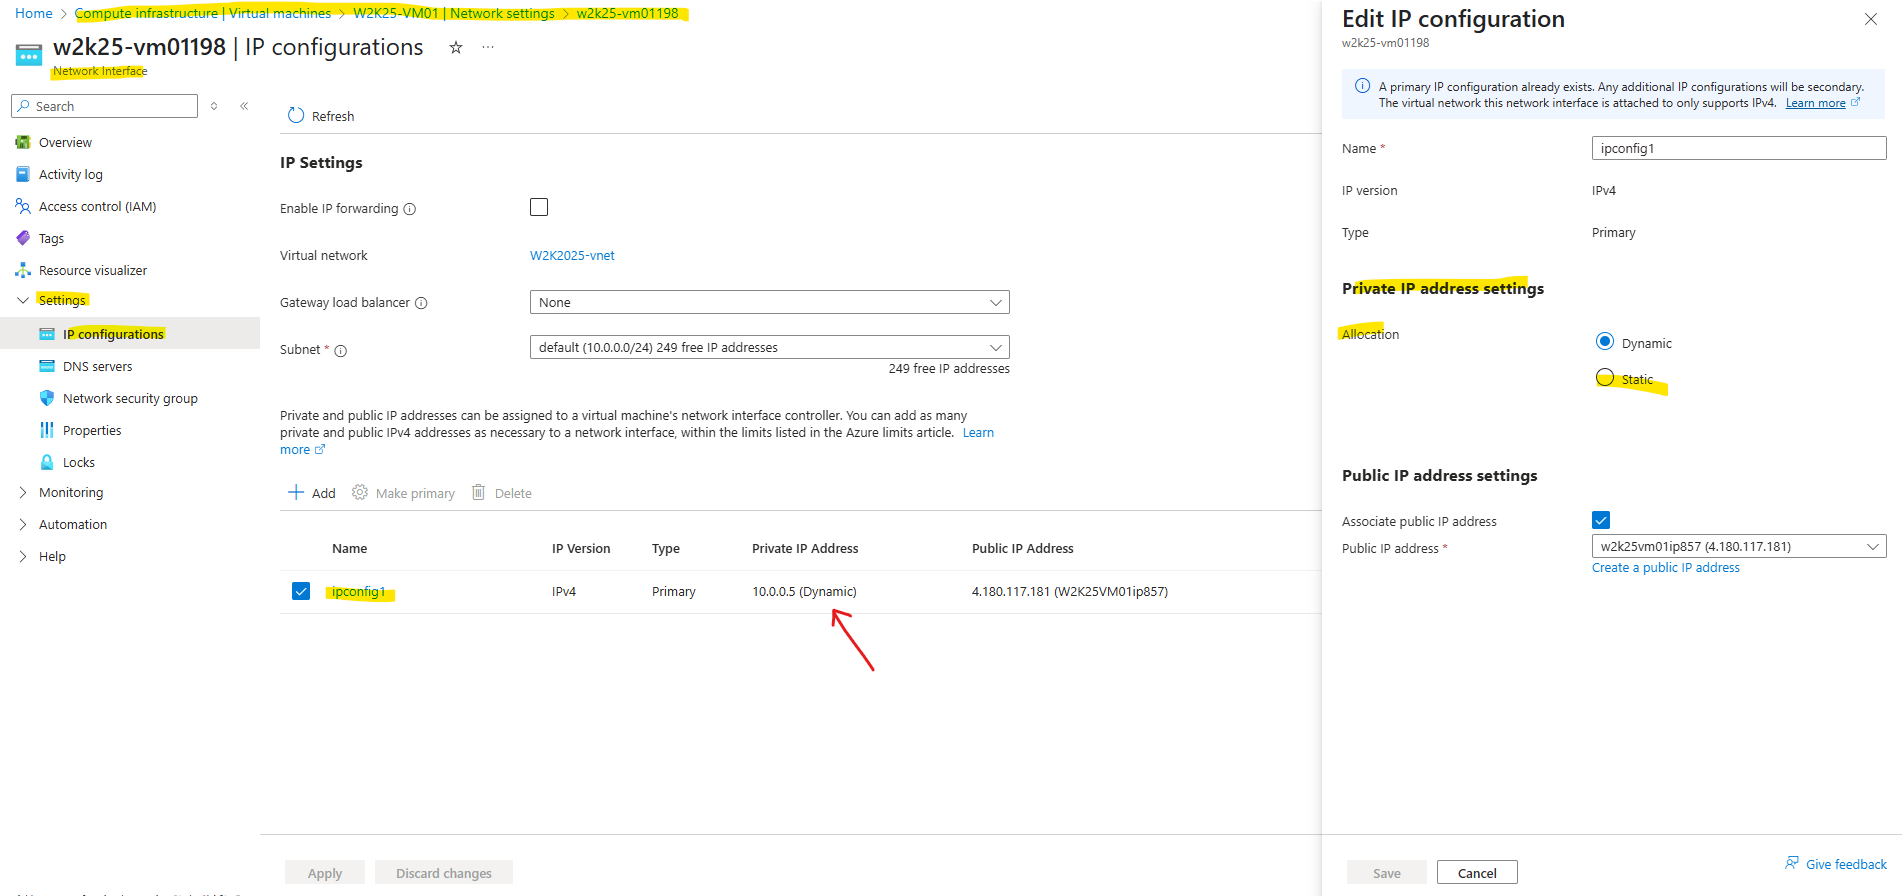
Task: Click the network interface resource icon
Action: (x=29, y=55)
